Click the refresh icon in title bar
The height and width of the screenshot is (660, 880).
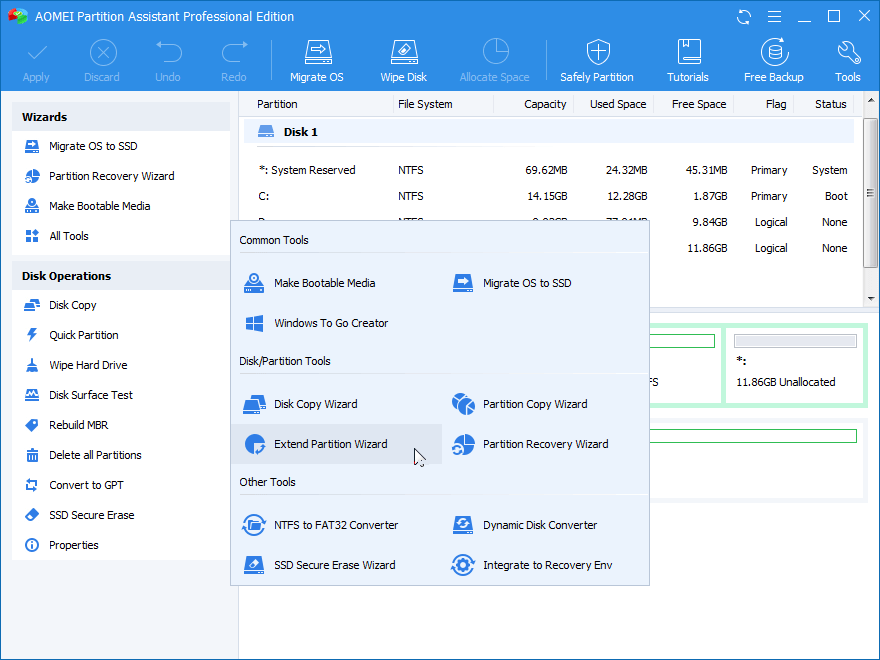click(x=744, y=17)
